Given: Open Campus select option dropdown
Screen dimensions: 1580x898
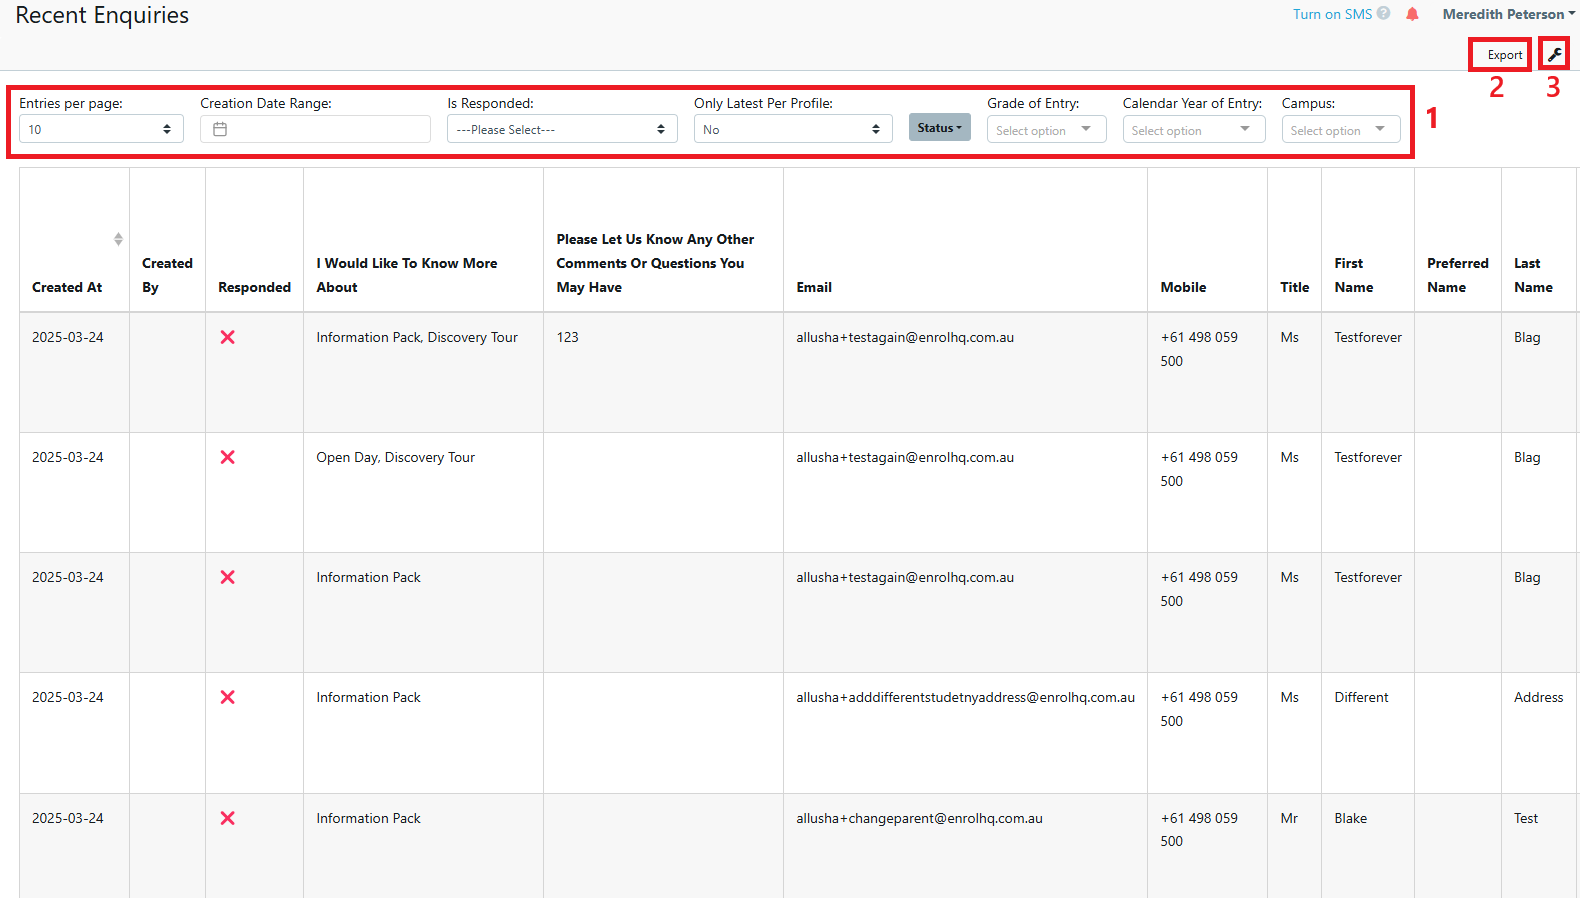Looking at the screenshot, I should point(1340,130).
